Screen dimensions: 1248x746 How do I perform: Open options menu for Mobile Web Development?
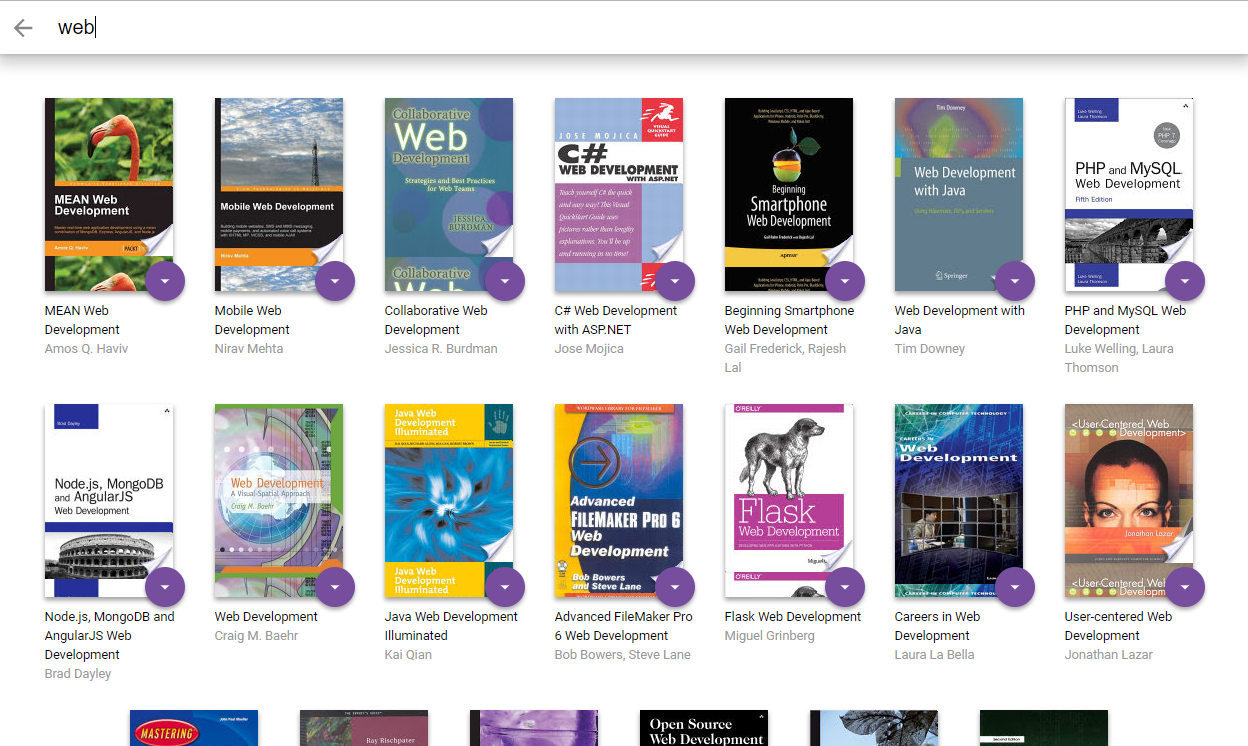point(335,281)
